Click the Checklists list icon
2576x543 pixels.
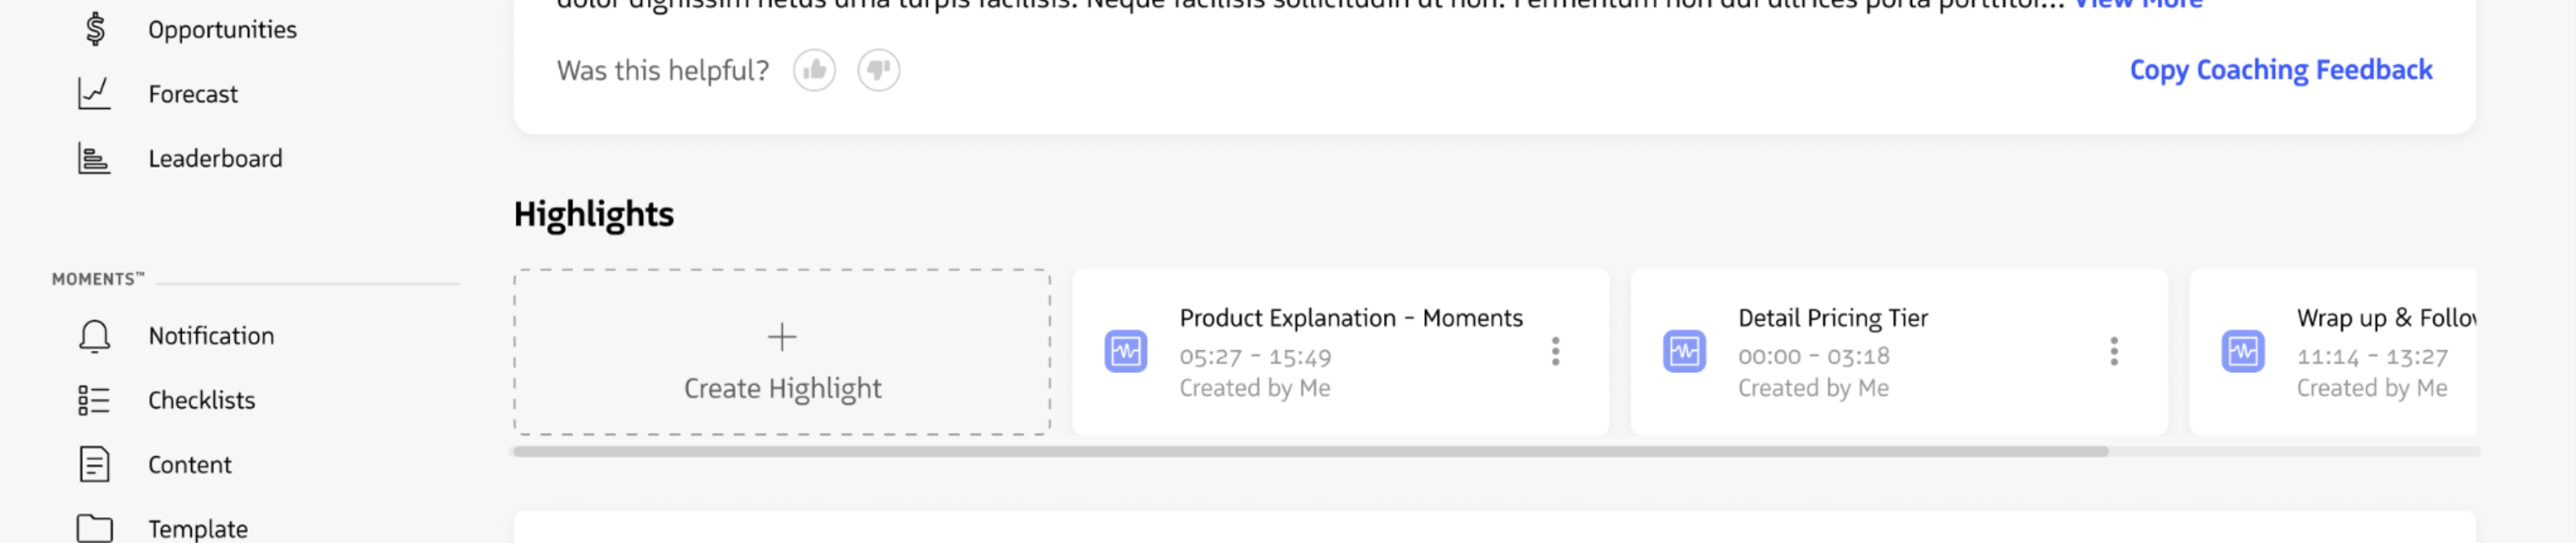tap(94, 400)
